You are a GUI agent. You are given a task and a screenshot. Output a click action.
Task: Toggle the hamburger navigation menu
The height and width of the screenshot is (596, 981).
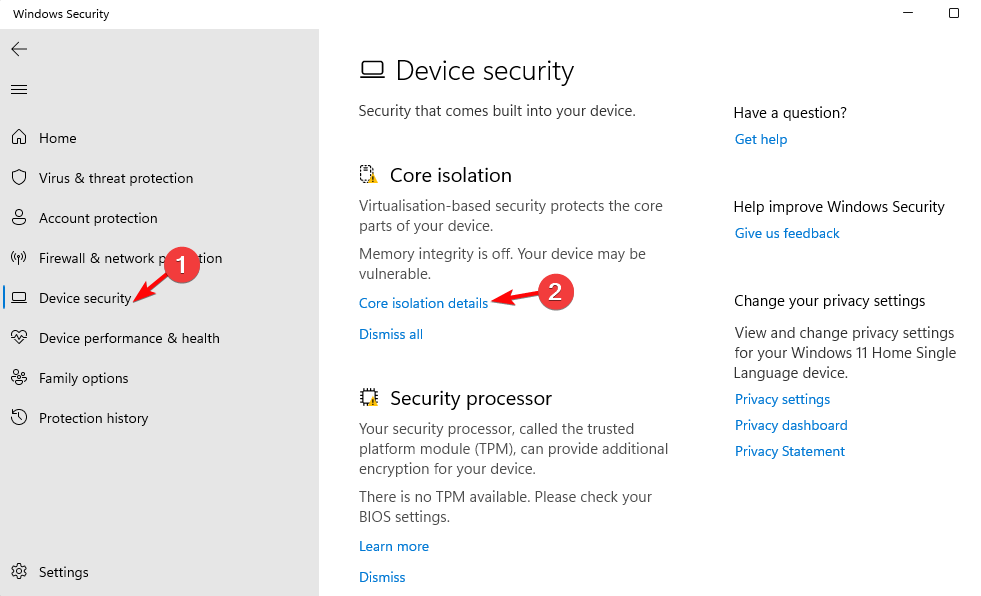[x=19, y=89]
